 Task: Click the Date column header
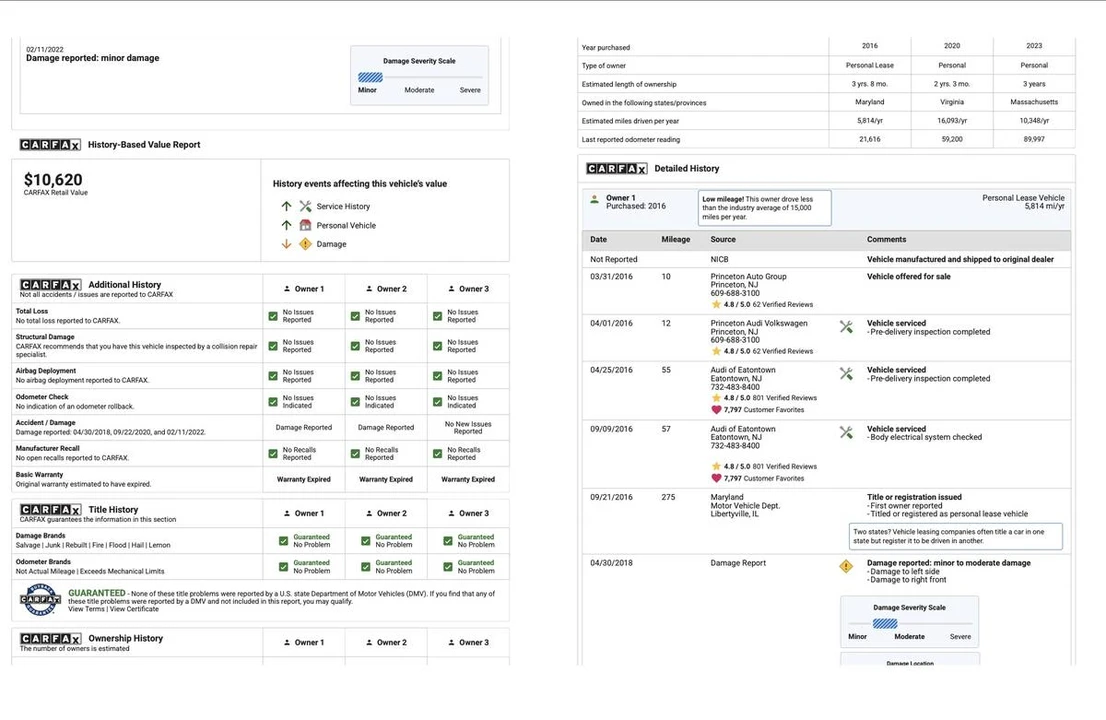598,240
